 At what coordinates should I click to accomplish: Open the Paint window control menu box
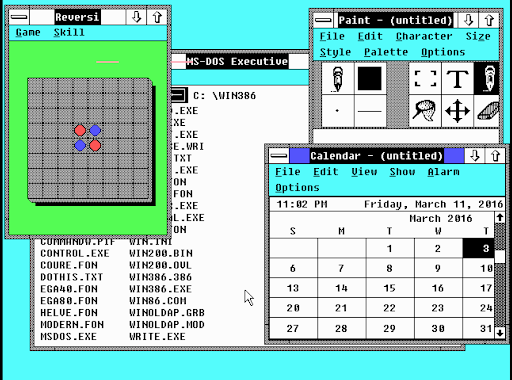(x=323, y=20)
